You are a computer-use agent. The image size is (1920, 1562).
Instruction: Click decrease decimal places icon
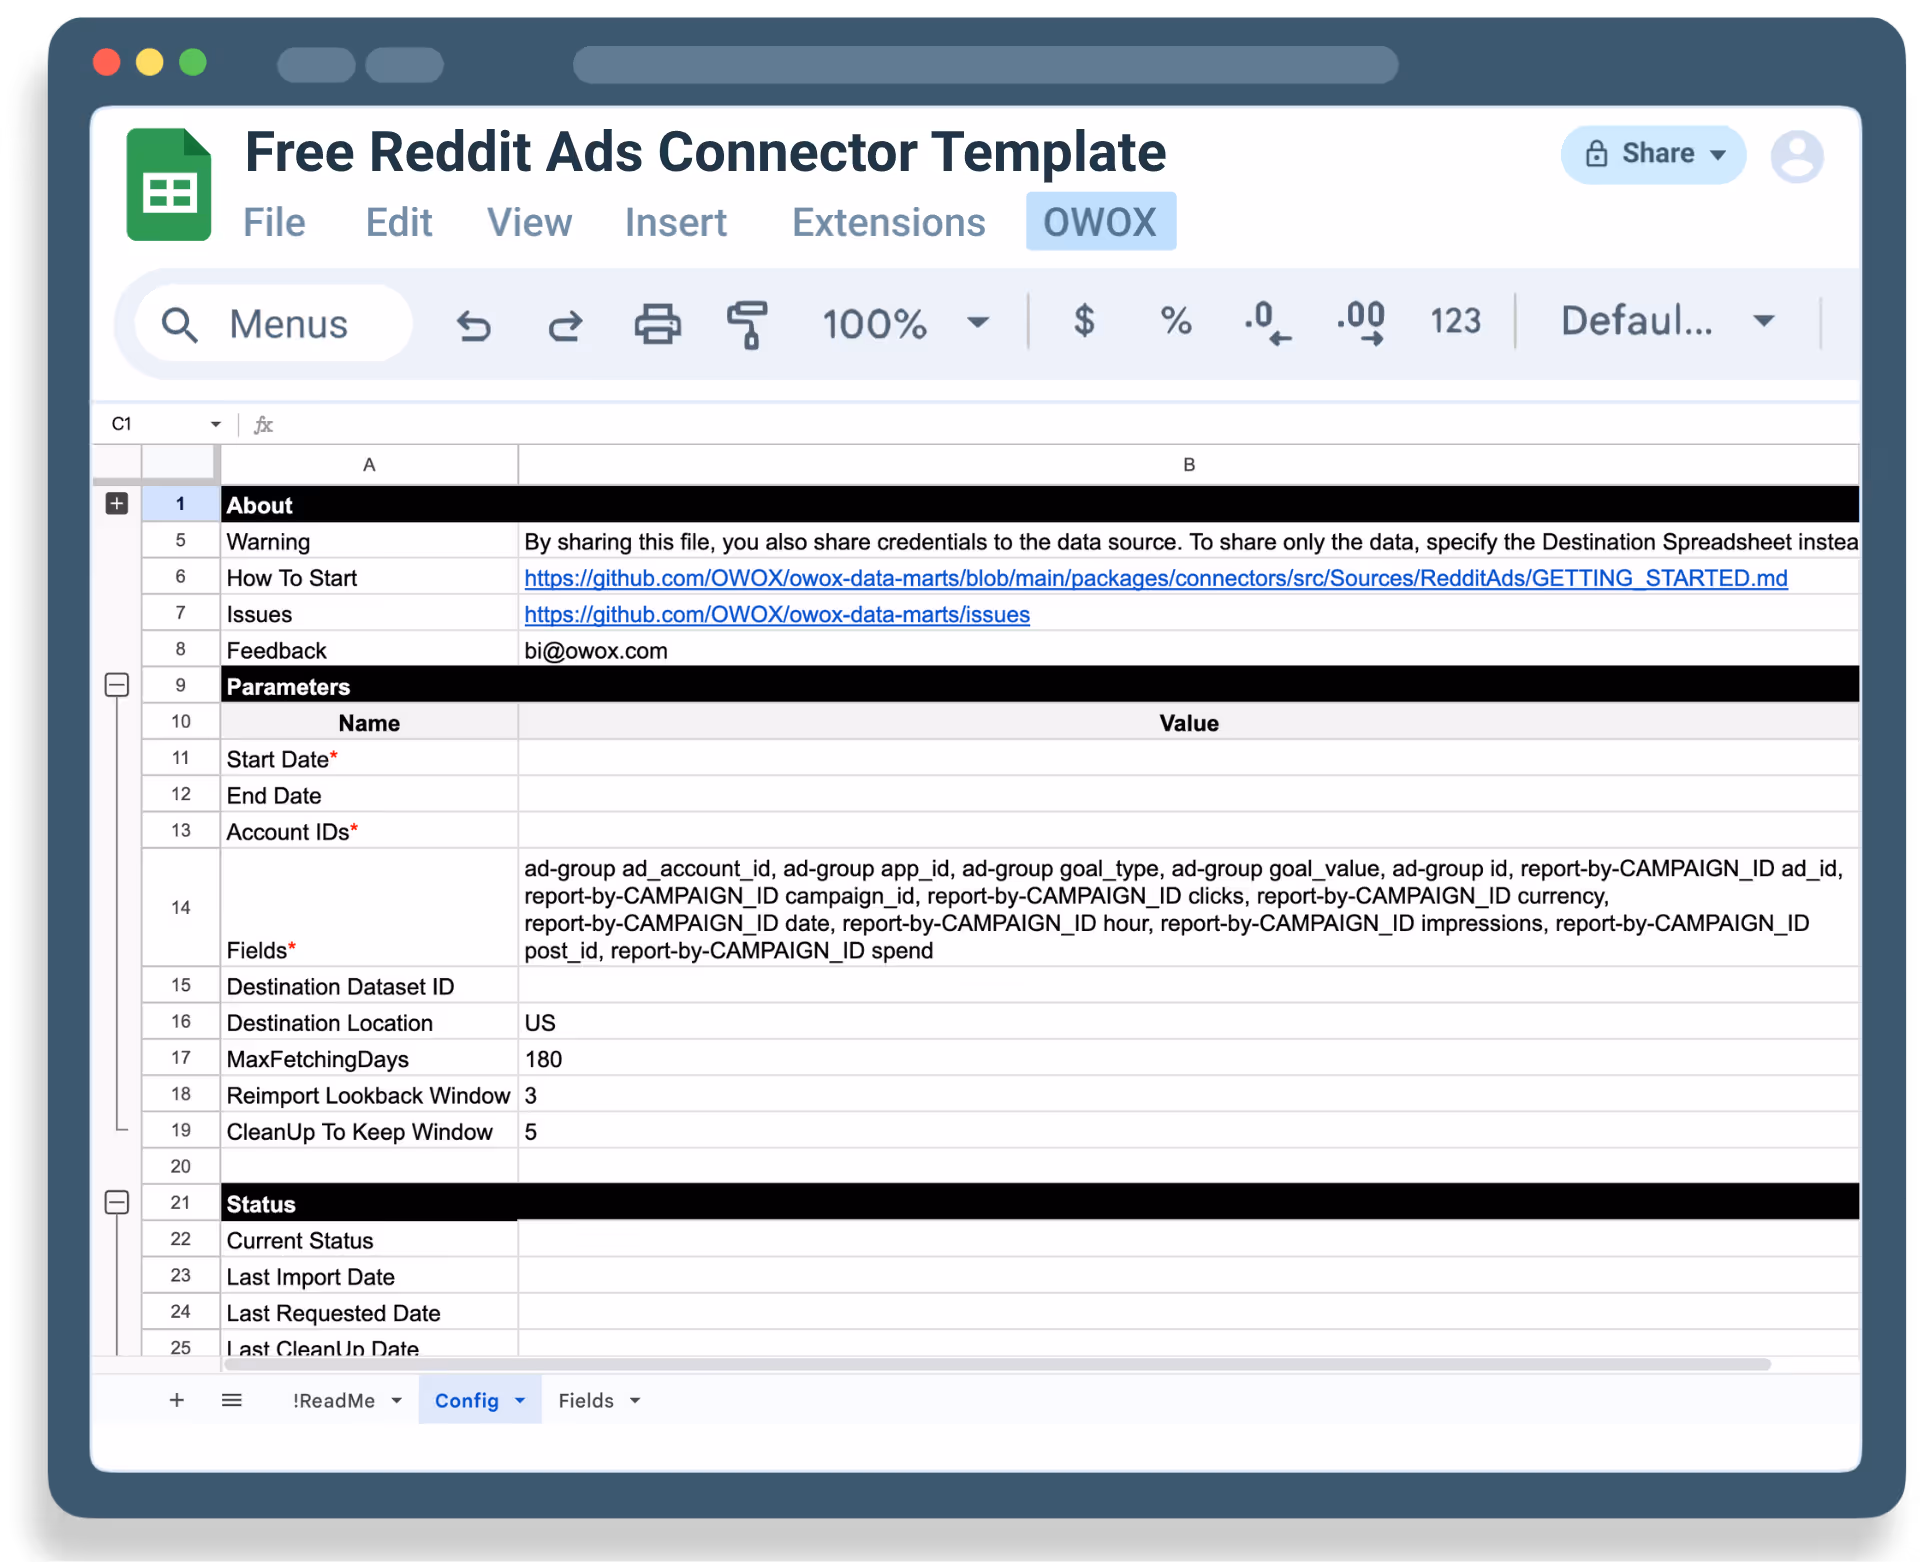[1267, 323]
